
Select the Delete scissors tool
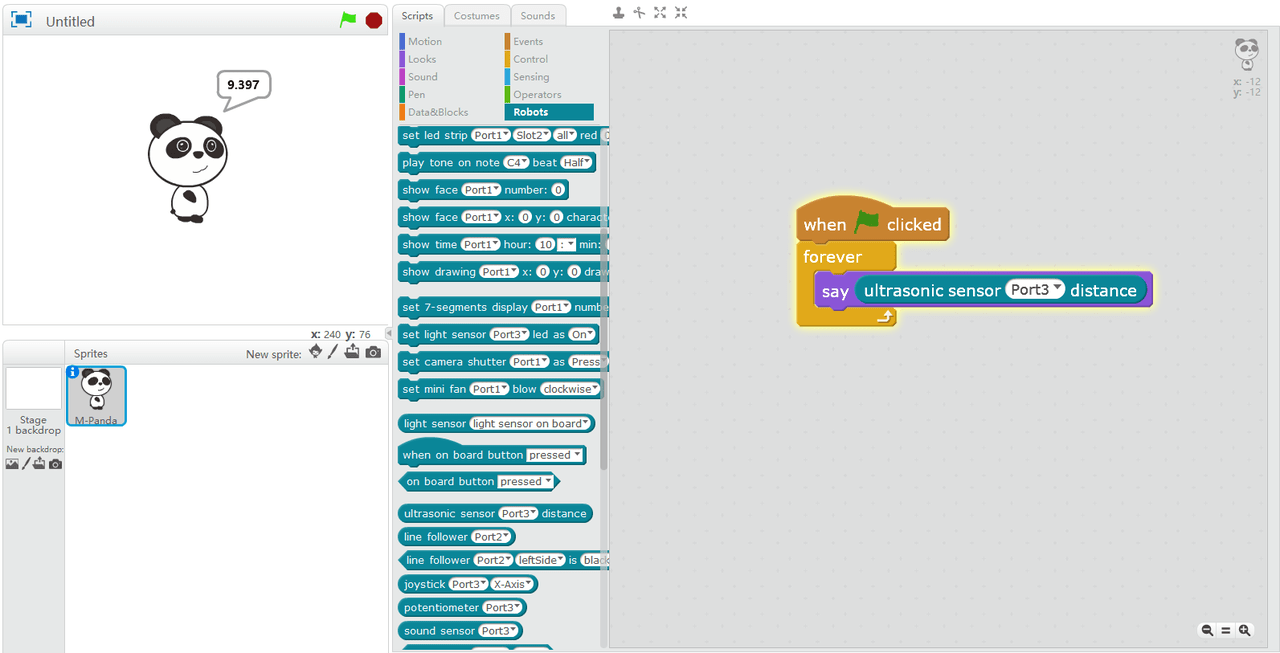click(x=638, y=13)
